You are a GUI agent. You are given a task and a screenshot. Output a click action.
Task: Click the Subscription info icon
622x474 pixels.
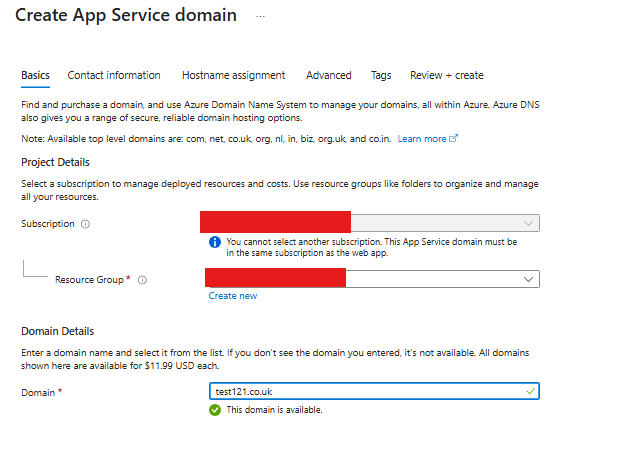coord(85,224)
